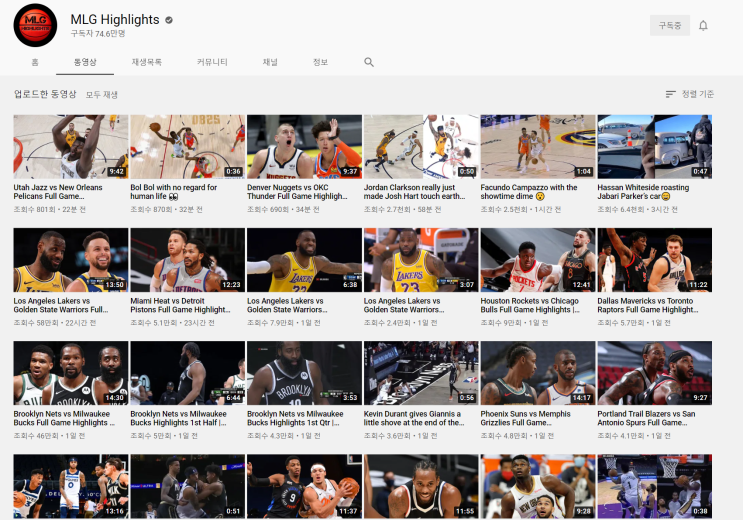Screen dimensions: 743x520
Task: Click the 구독중 subscribed button
Action: [x=670, y=26]
